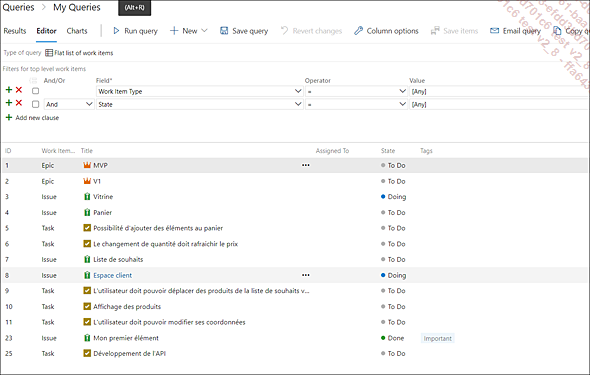Click the Save items icon
590x375 pixels.
(x=435, y=31)
